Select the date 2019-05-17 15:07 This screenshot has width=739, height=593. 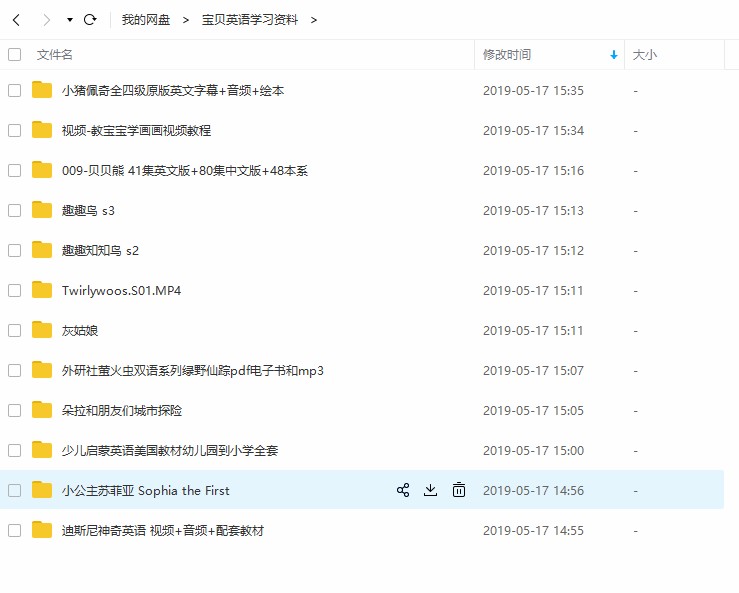[x=534, y=371]
